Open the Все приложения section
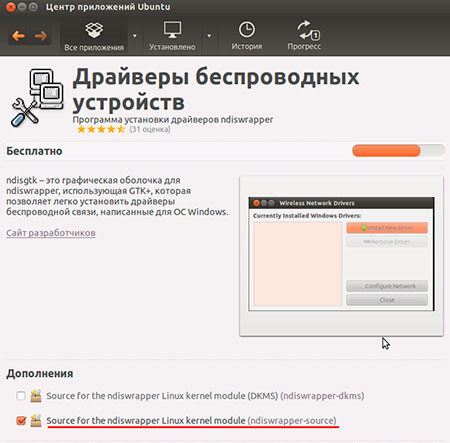This screenshot has width=450, height=443. 94,36
